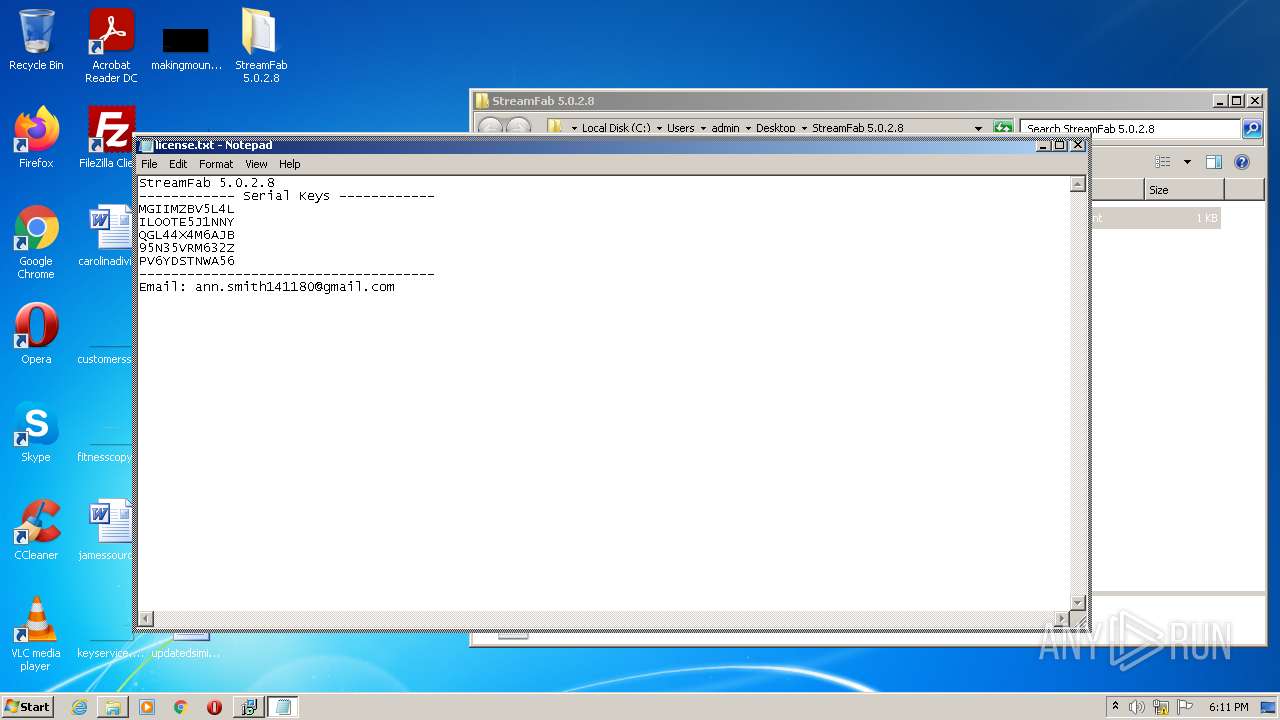Open the network tray icon
The width and height of the screenshot is (1280, 720).
click(1161, 707)
